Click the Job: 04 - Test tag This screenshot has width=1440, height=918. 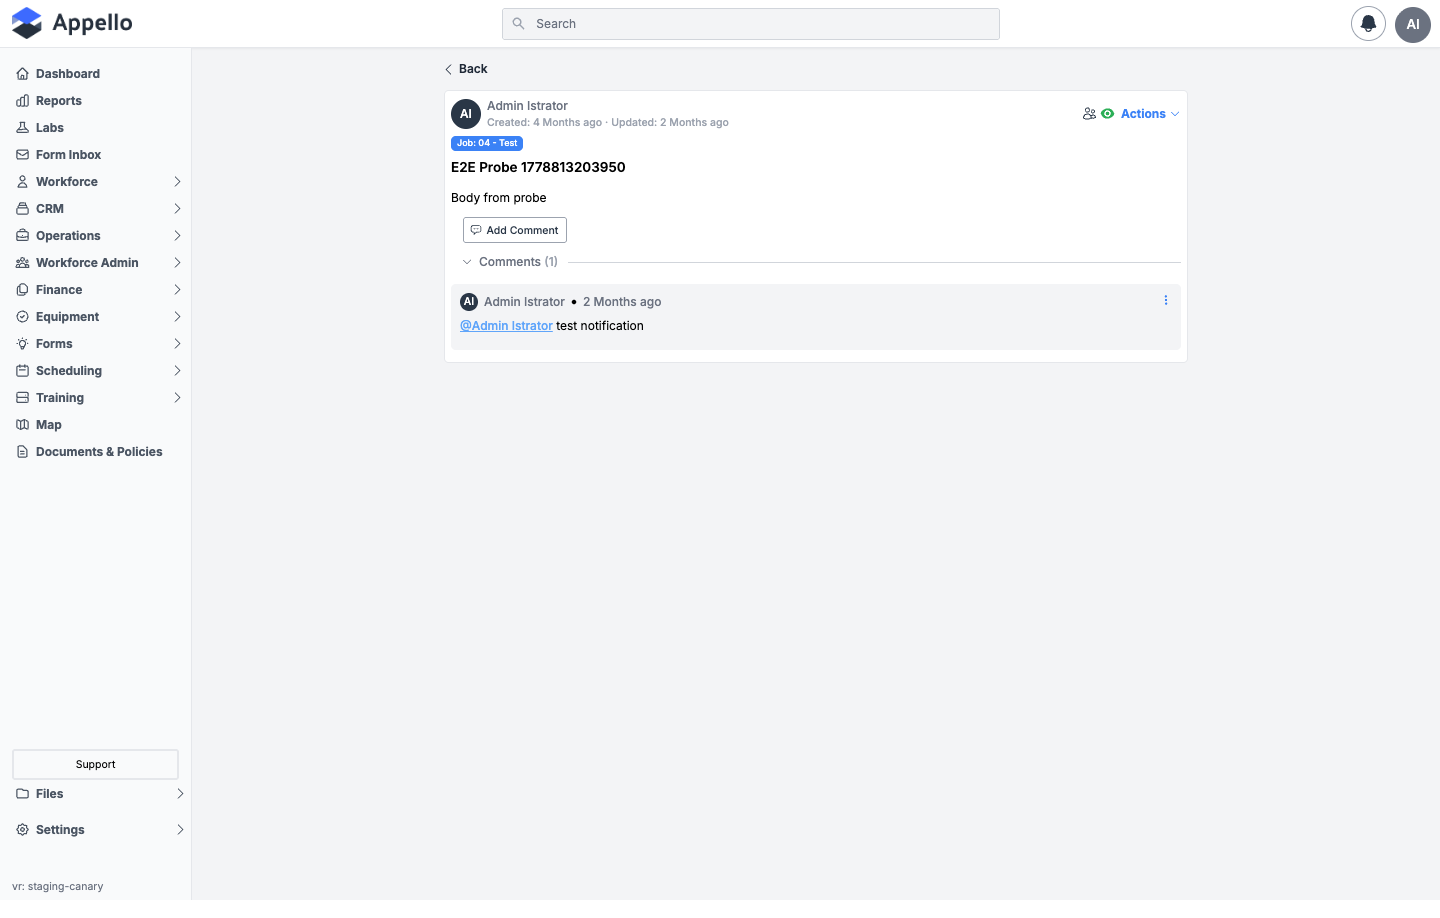(x=487, y=143)
